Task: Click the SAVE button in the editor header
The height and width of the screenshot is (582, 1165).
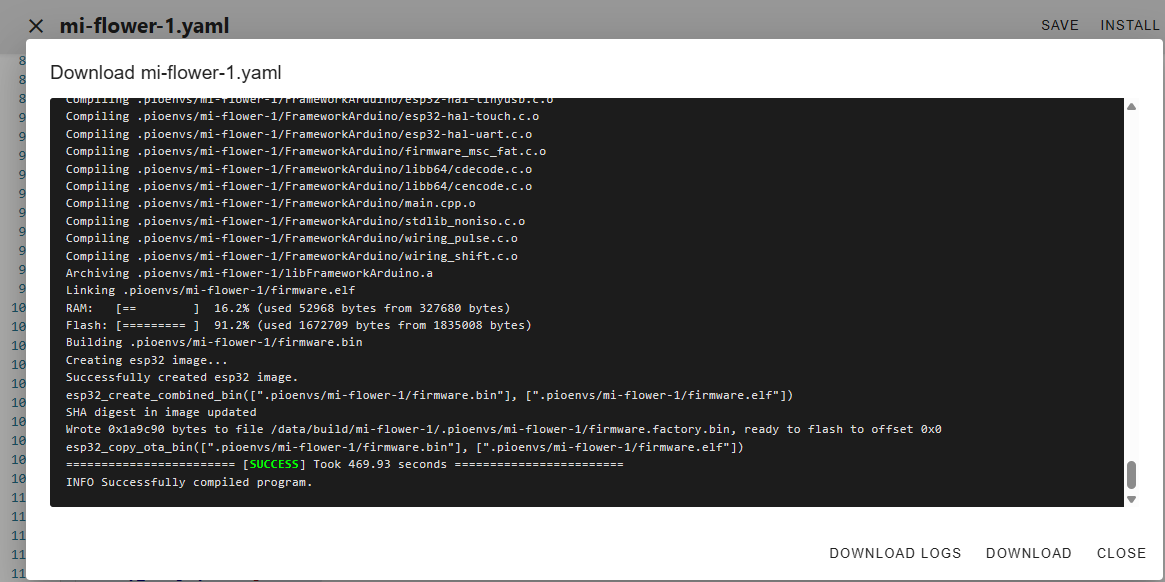Action: point(1059,25)
